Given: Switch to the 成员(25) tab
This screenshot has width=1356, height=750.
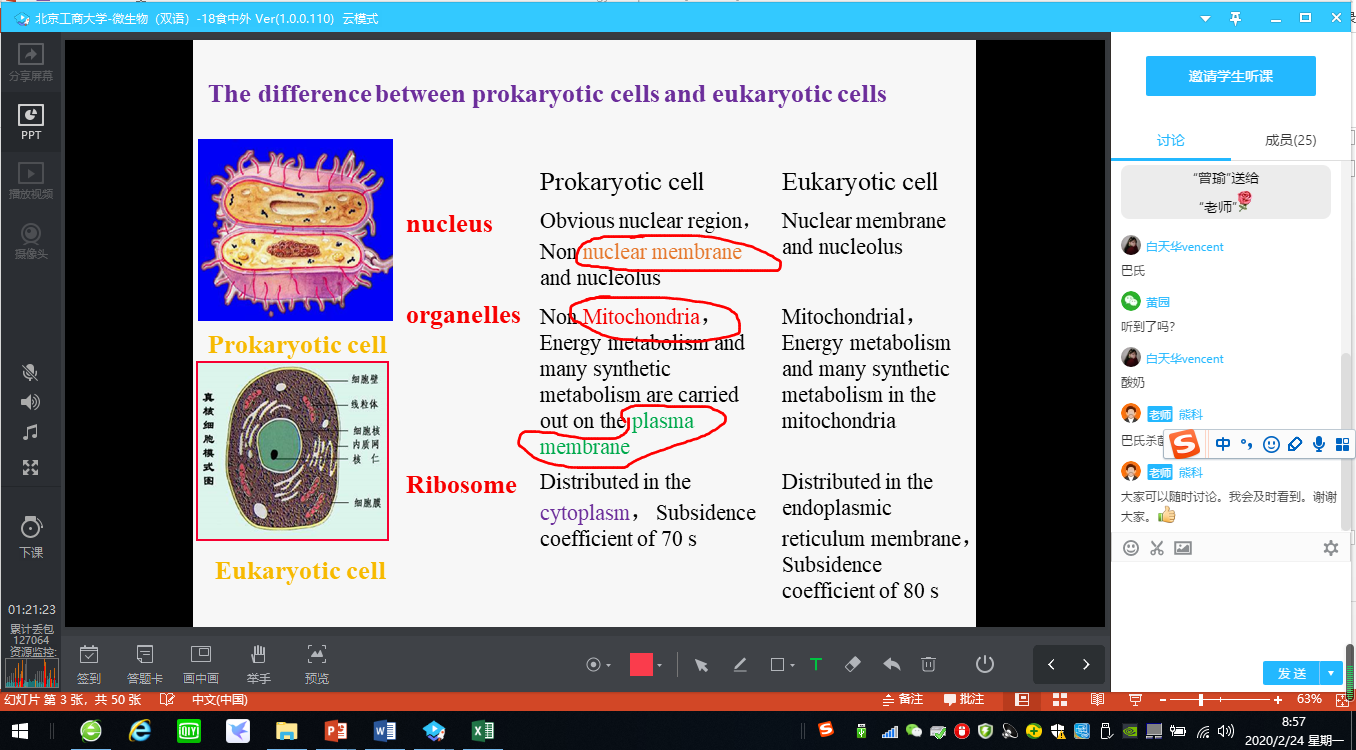Looking at the screenshot, I should pos(1290,140).
